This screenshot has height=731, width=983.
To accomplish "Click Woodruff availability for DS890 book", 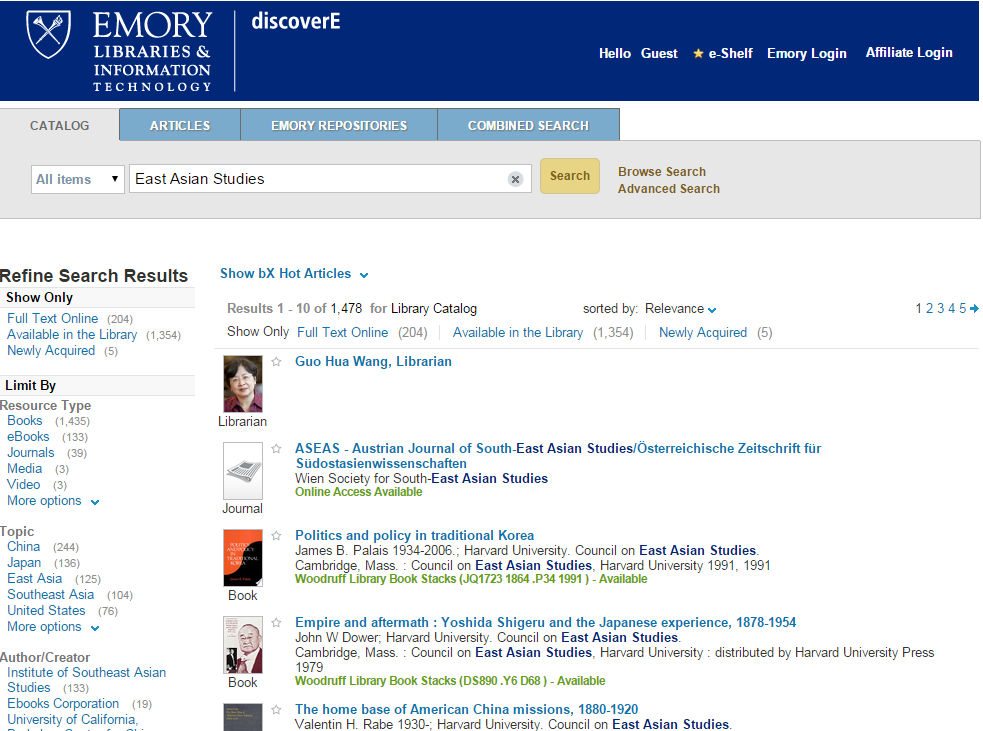I will 450,681.
